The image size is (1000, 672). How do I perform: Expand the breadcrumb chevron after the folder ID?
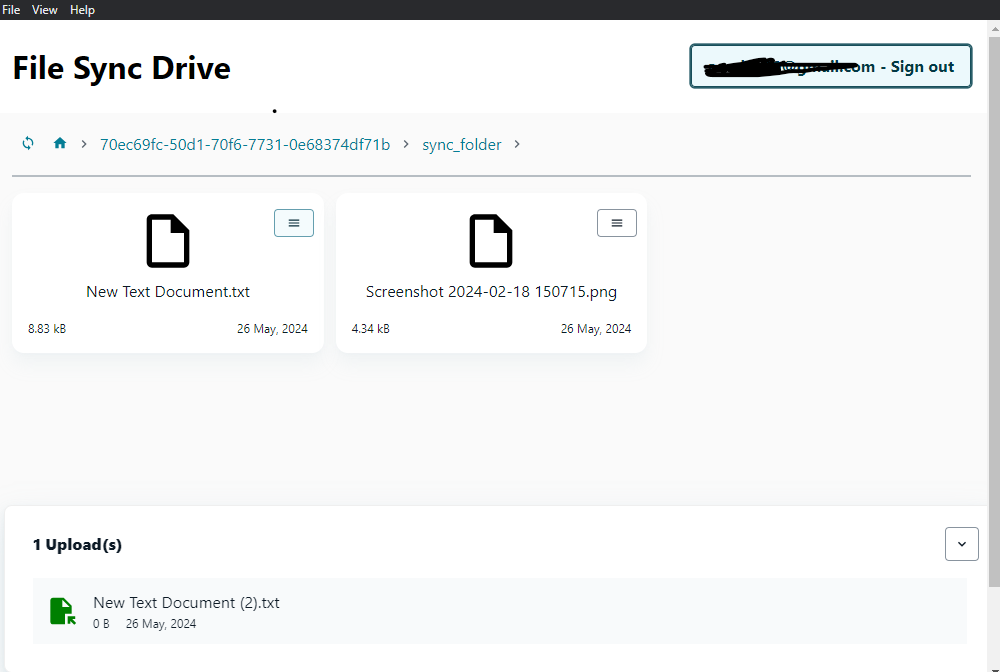tap(405, 144)
